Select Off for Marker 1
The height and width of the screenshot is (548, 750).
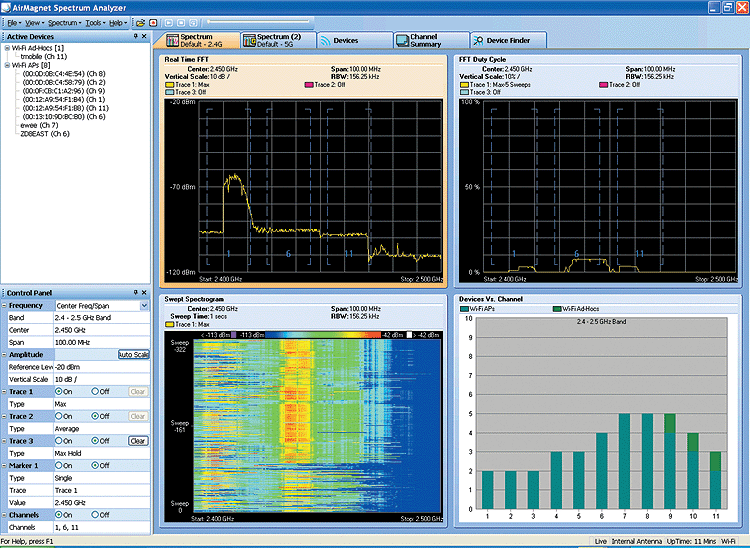click(x=95, y=465)
